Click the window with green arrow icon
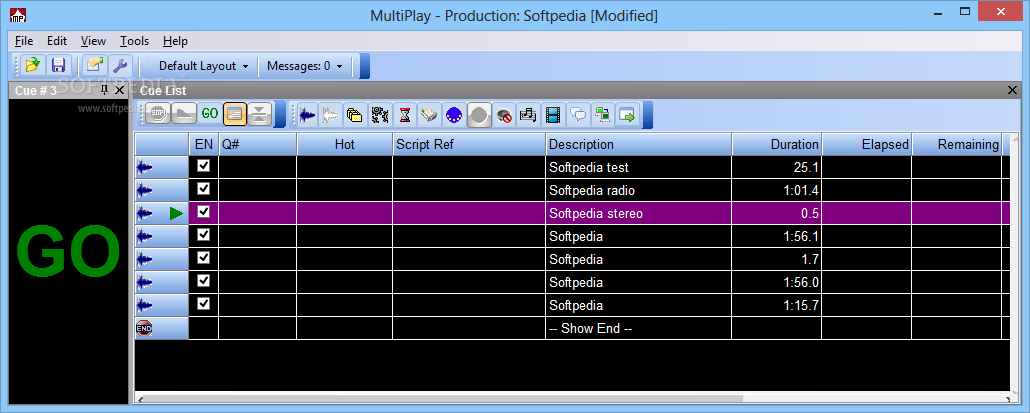The height and width of the screenshot is (413, 1030). click(627, 115)
